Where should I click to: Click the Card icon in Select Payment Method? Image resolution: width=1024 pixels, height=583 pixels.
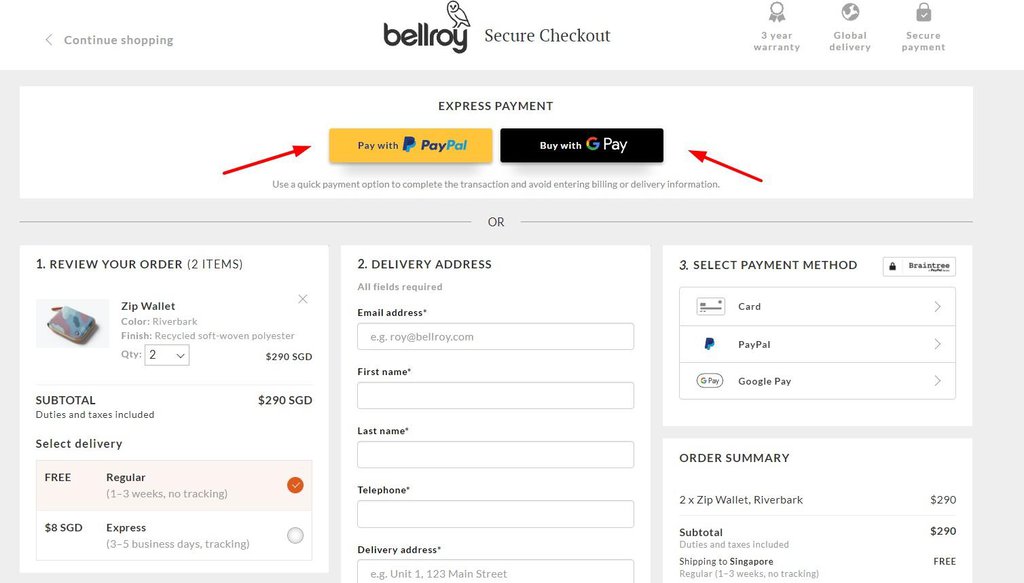(711, 306)
